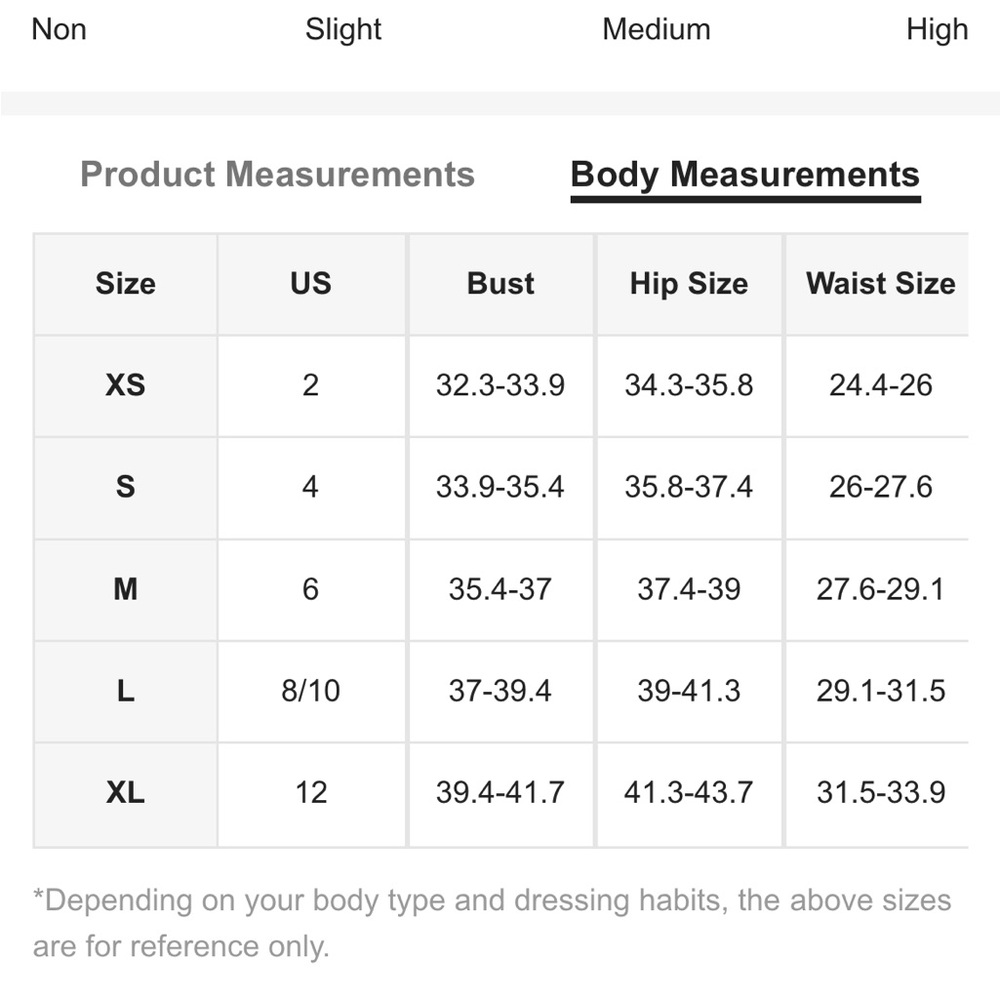This screenshot has width=1000, height=1000.
Task: Select the Slight stretch label
Action: [343, 30]
